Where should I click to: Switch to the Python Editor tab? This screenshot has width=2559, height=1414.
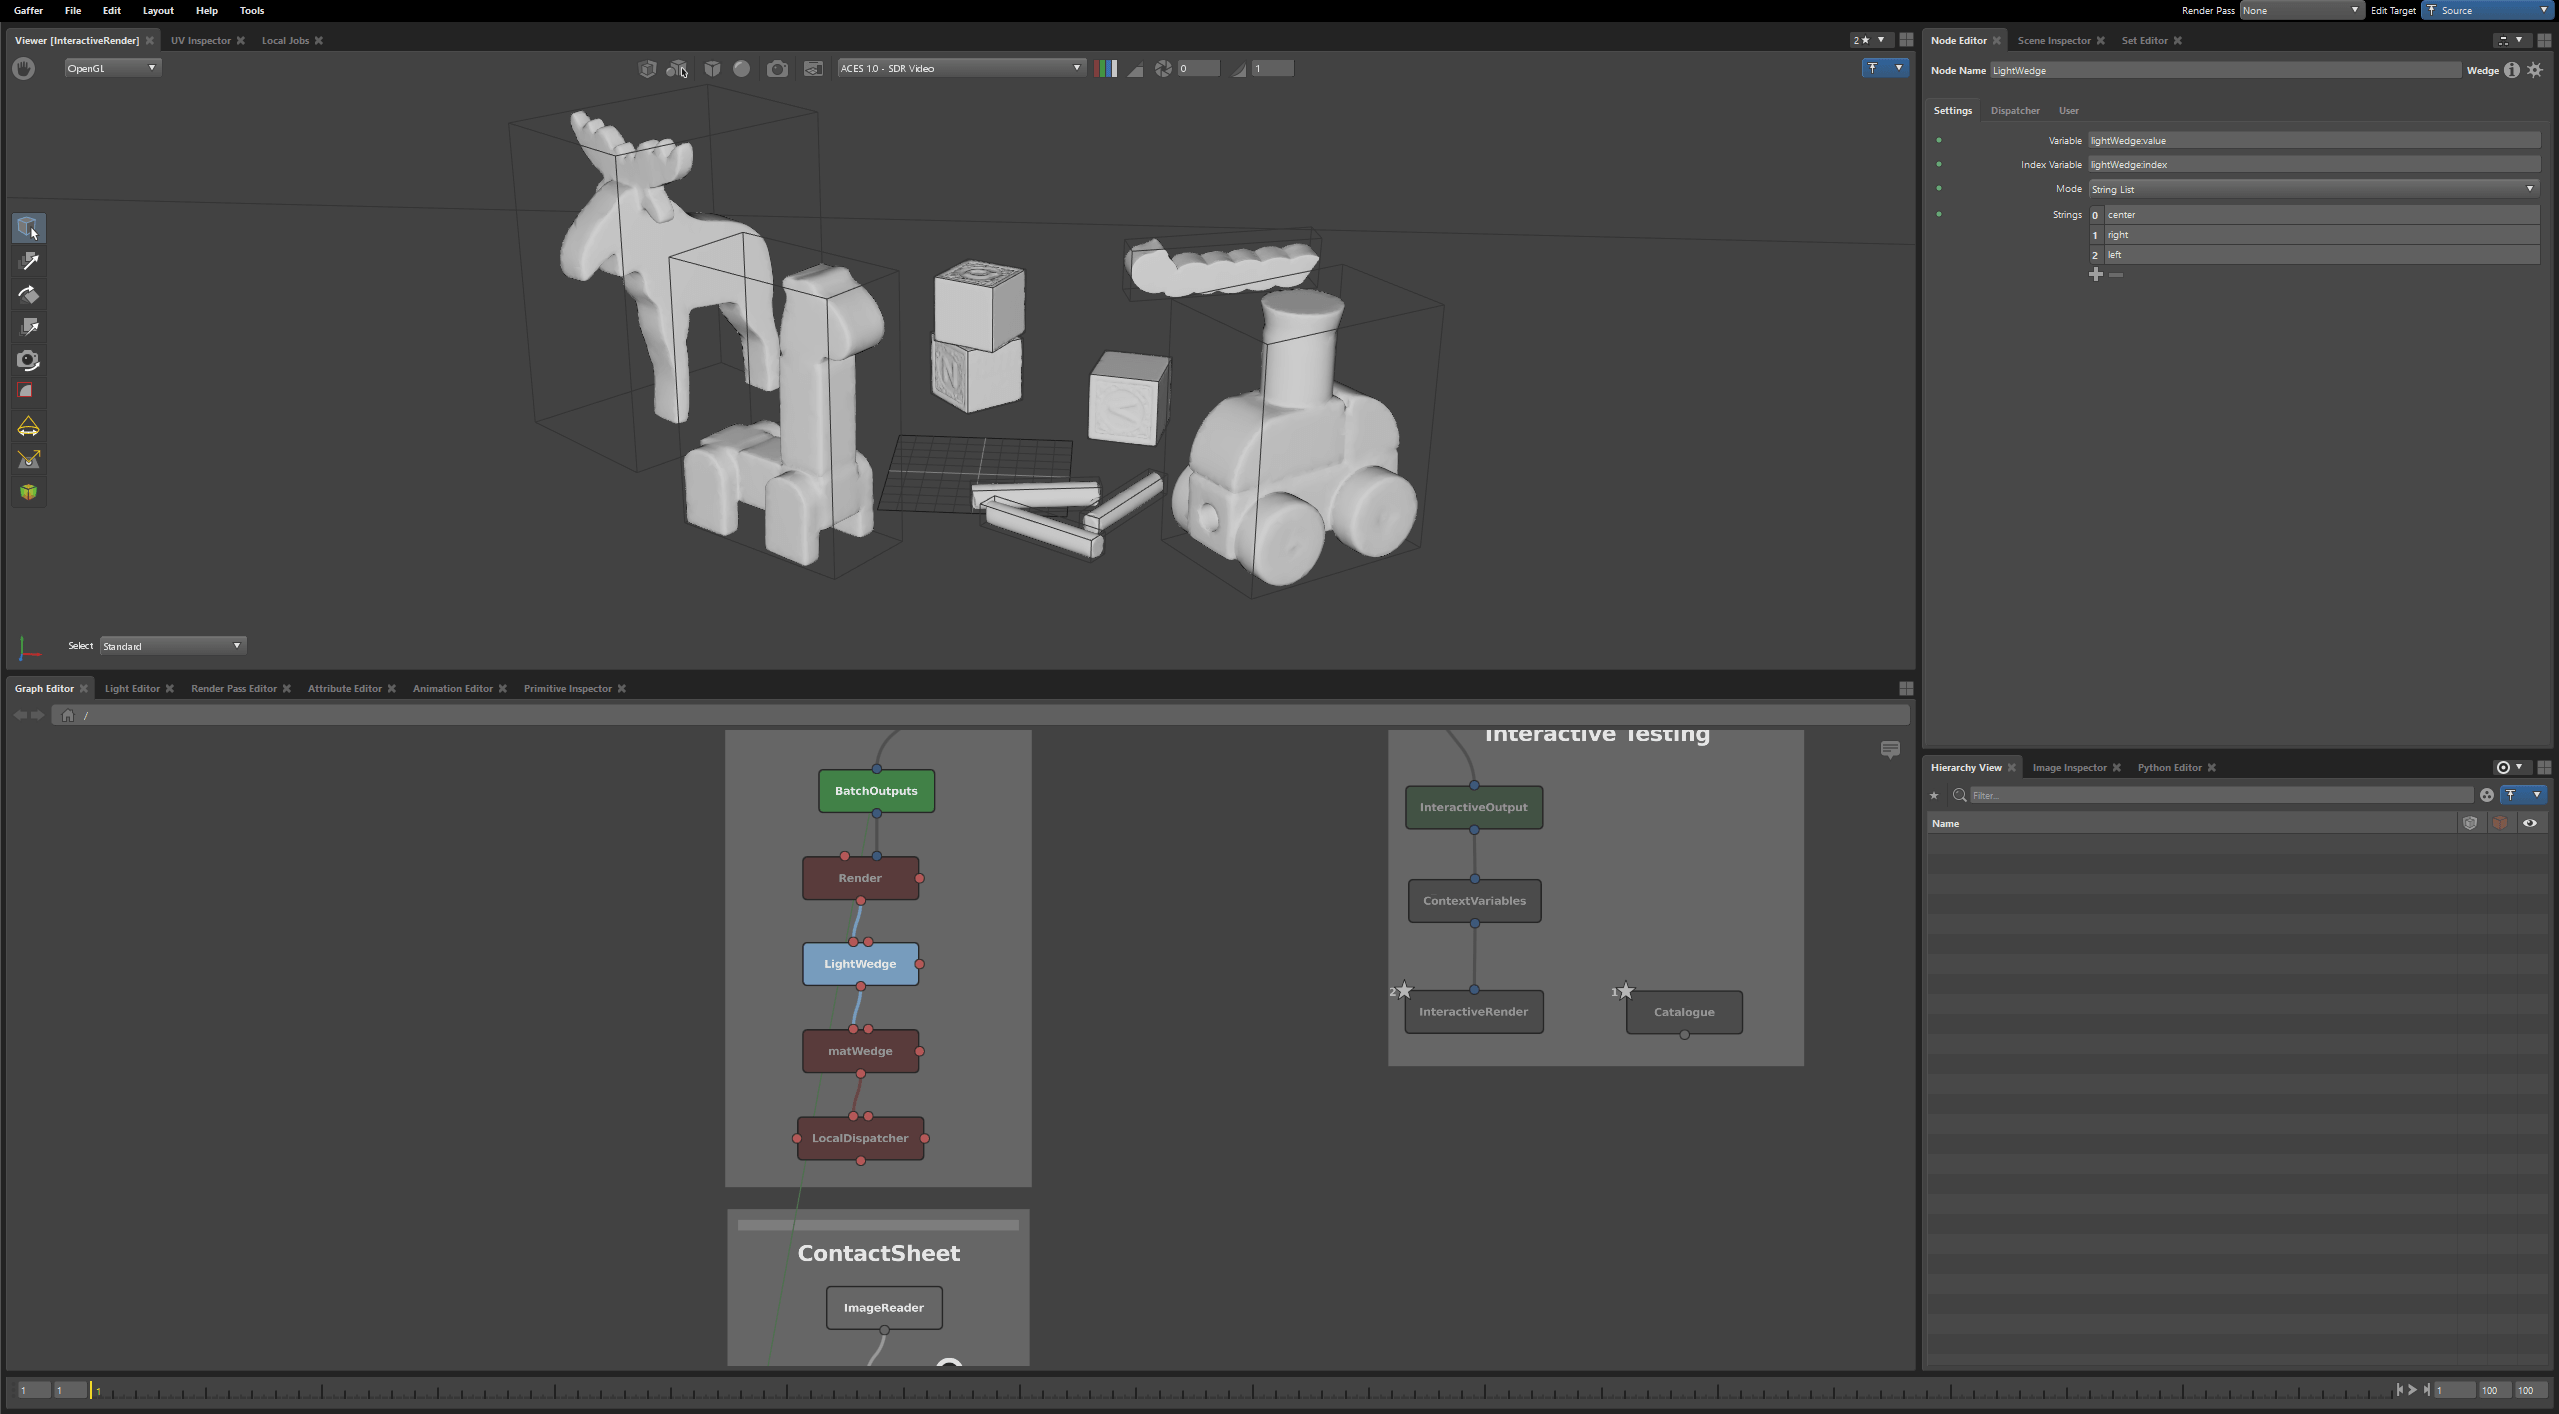[2169, 767]
